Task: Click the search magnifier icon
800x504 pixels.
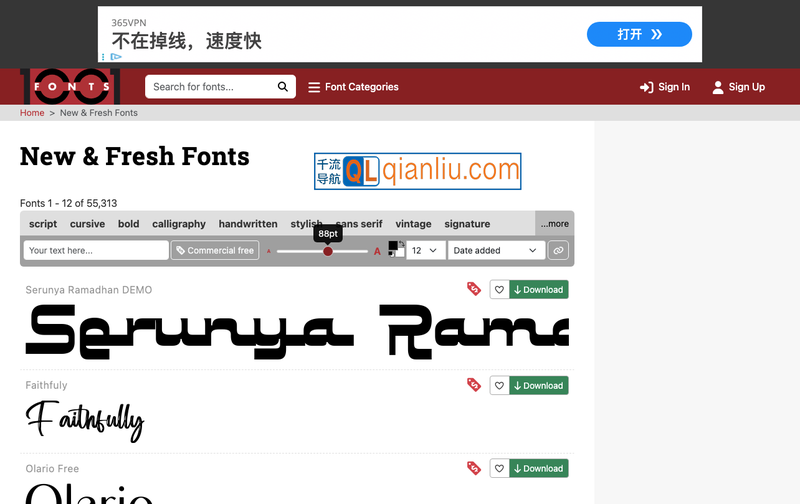Action: [x=283, y=87]
